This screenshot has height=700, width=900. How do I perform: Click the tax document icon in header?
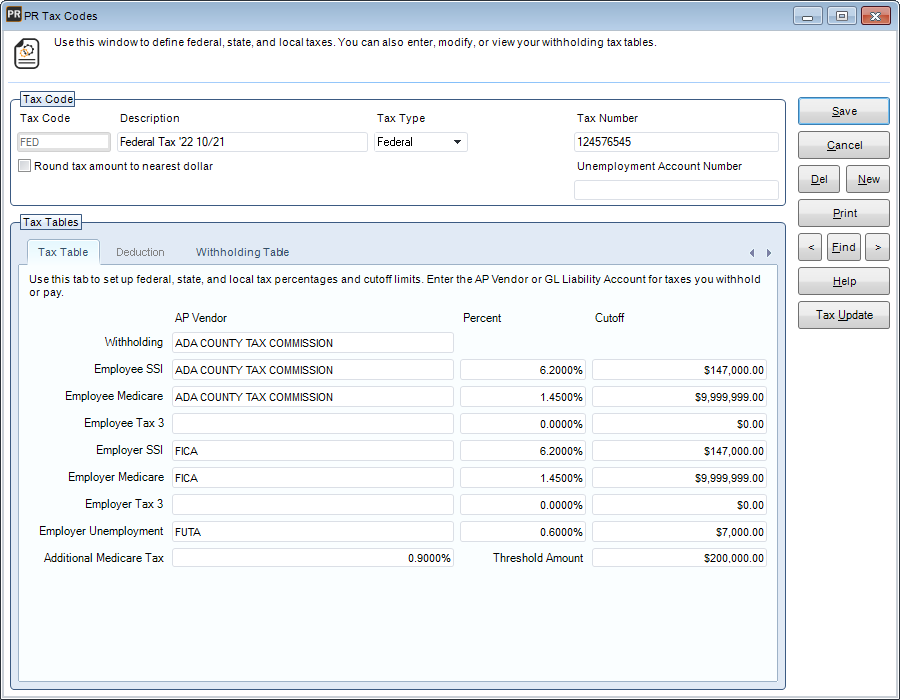28,54
